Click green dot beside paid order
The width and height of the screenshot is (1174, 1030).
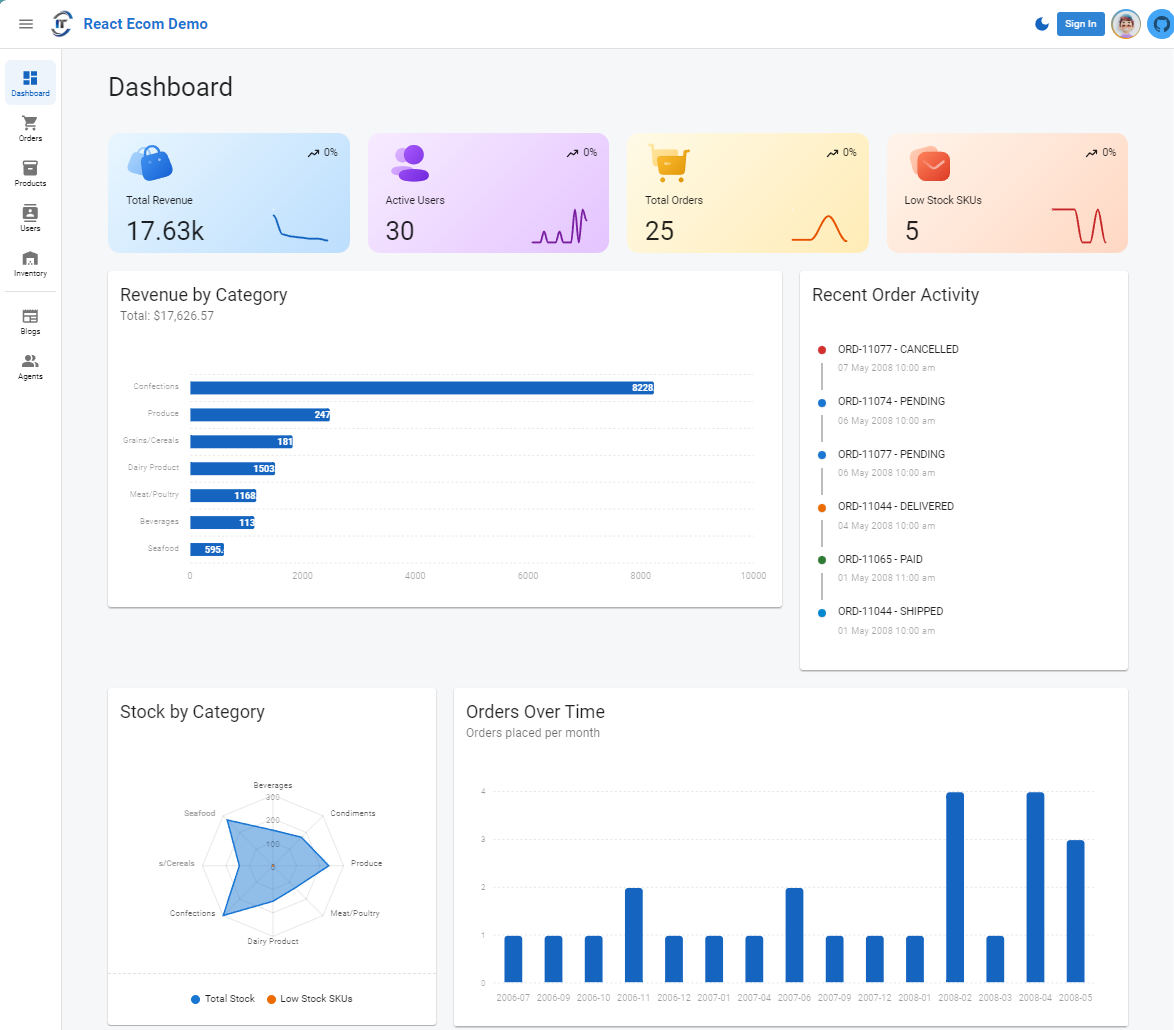pyautogui.click(x=822, y=560)
